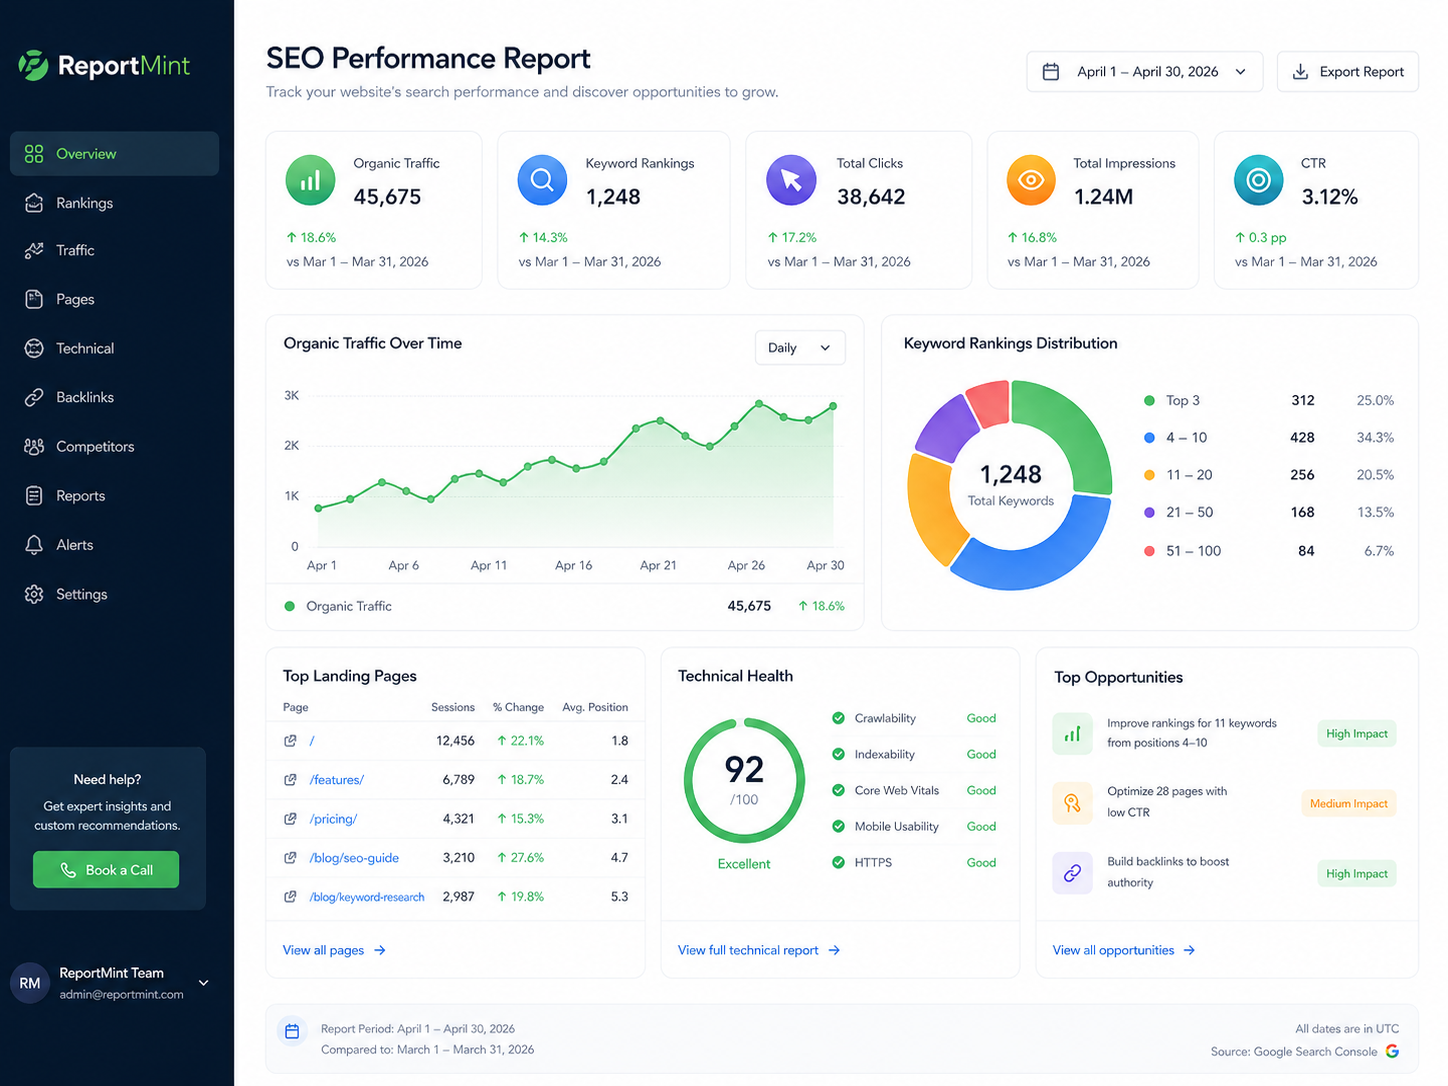
Task: Click the 21 – 50 purple legend swatch
Action: coord(1149,512)
